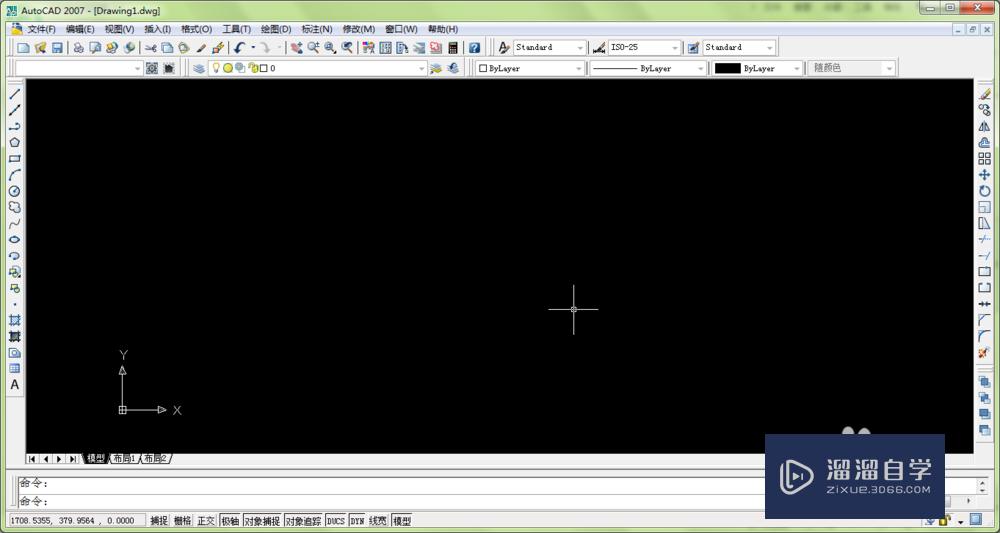This screenshot has width=1000, height=533.
Task: Open the ByLayer color control
Action: pyautogui.click(x=531, y=68)
